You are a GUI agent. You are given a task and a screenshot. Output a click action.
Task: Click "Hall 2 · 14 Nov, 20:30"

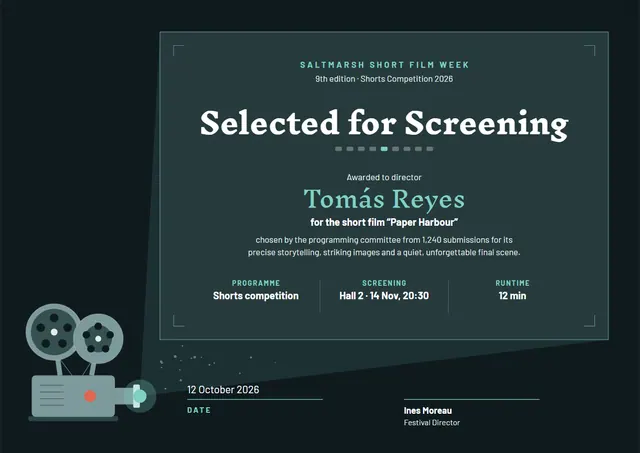point(384,296)
